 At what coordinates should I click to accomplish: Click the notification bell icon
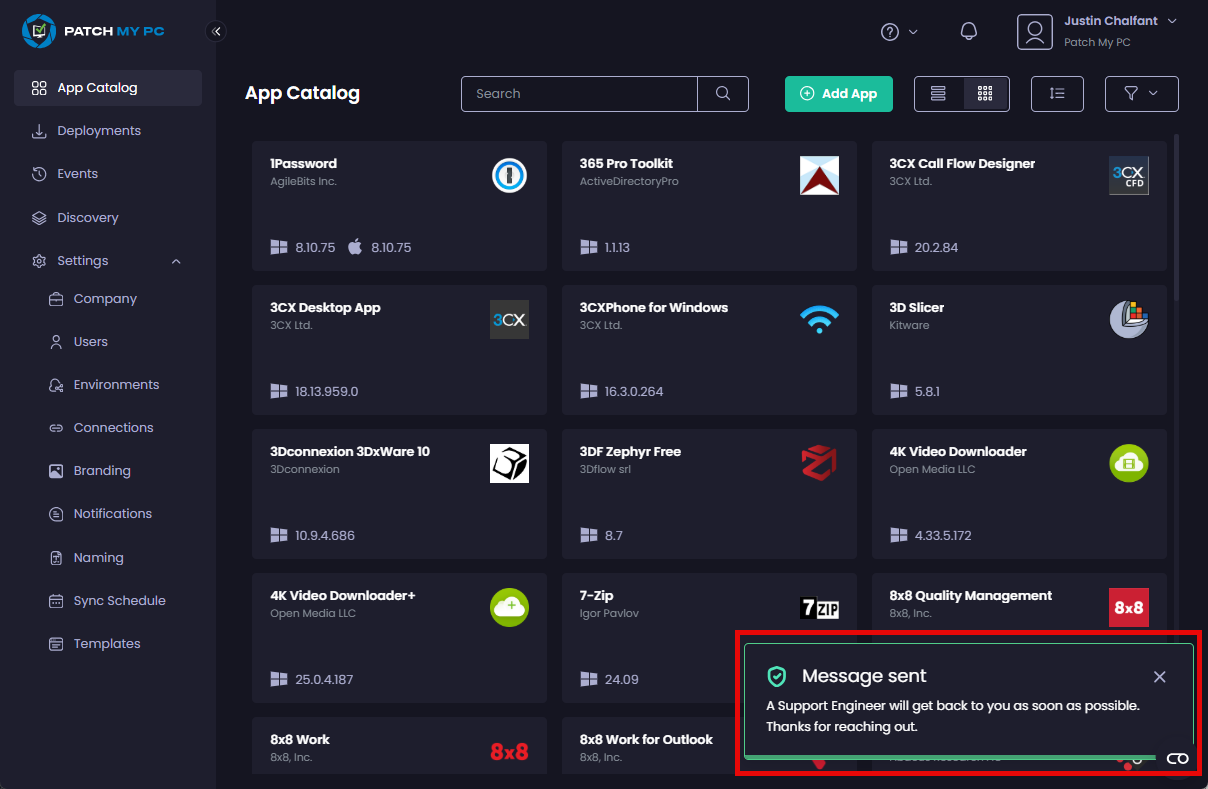click(968, 31)
